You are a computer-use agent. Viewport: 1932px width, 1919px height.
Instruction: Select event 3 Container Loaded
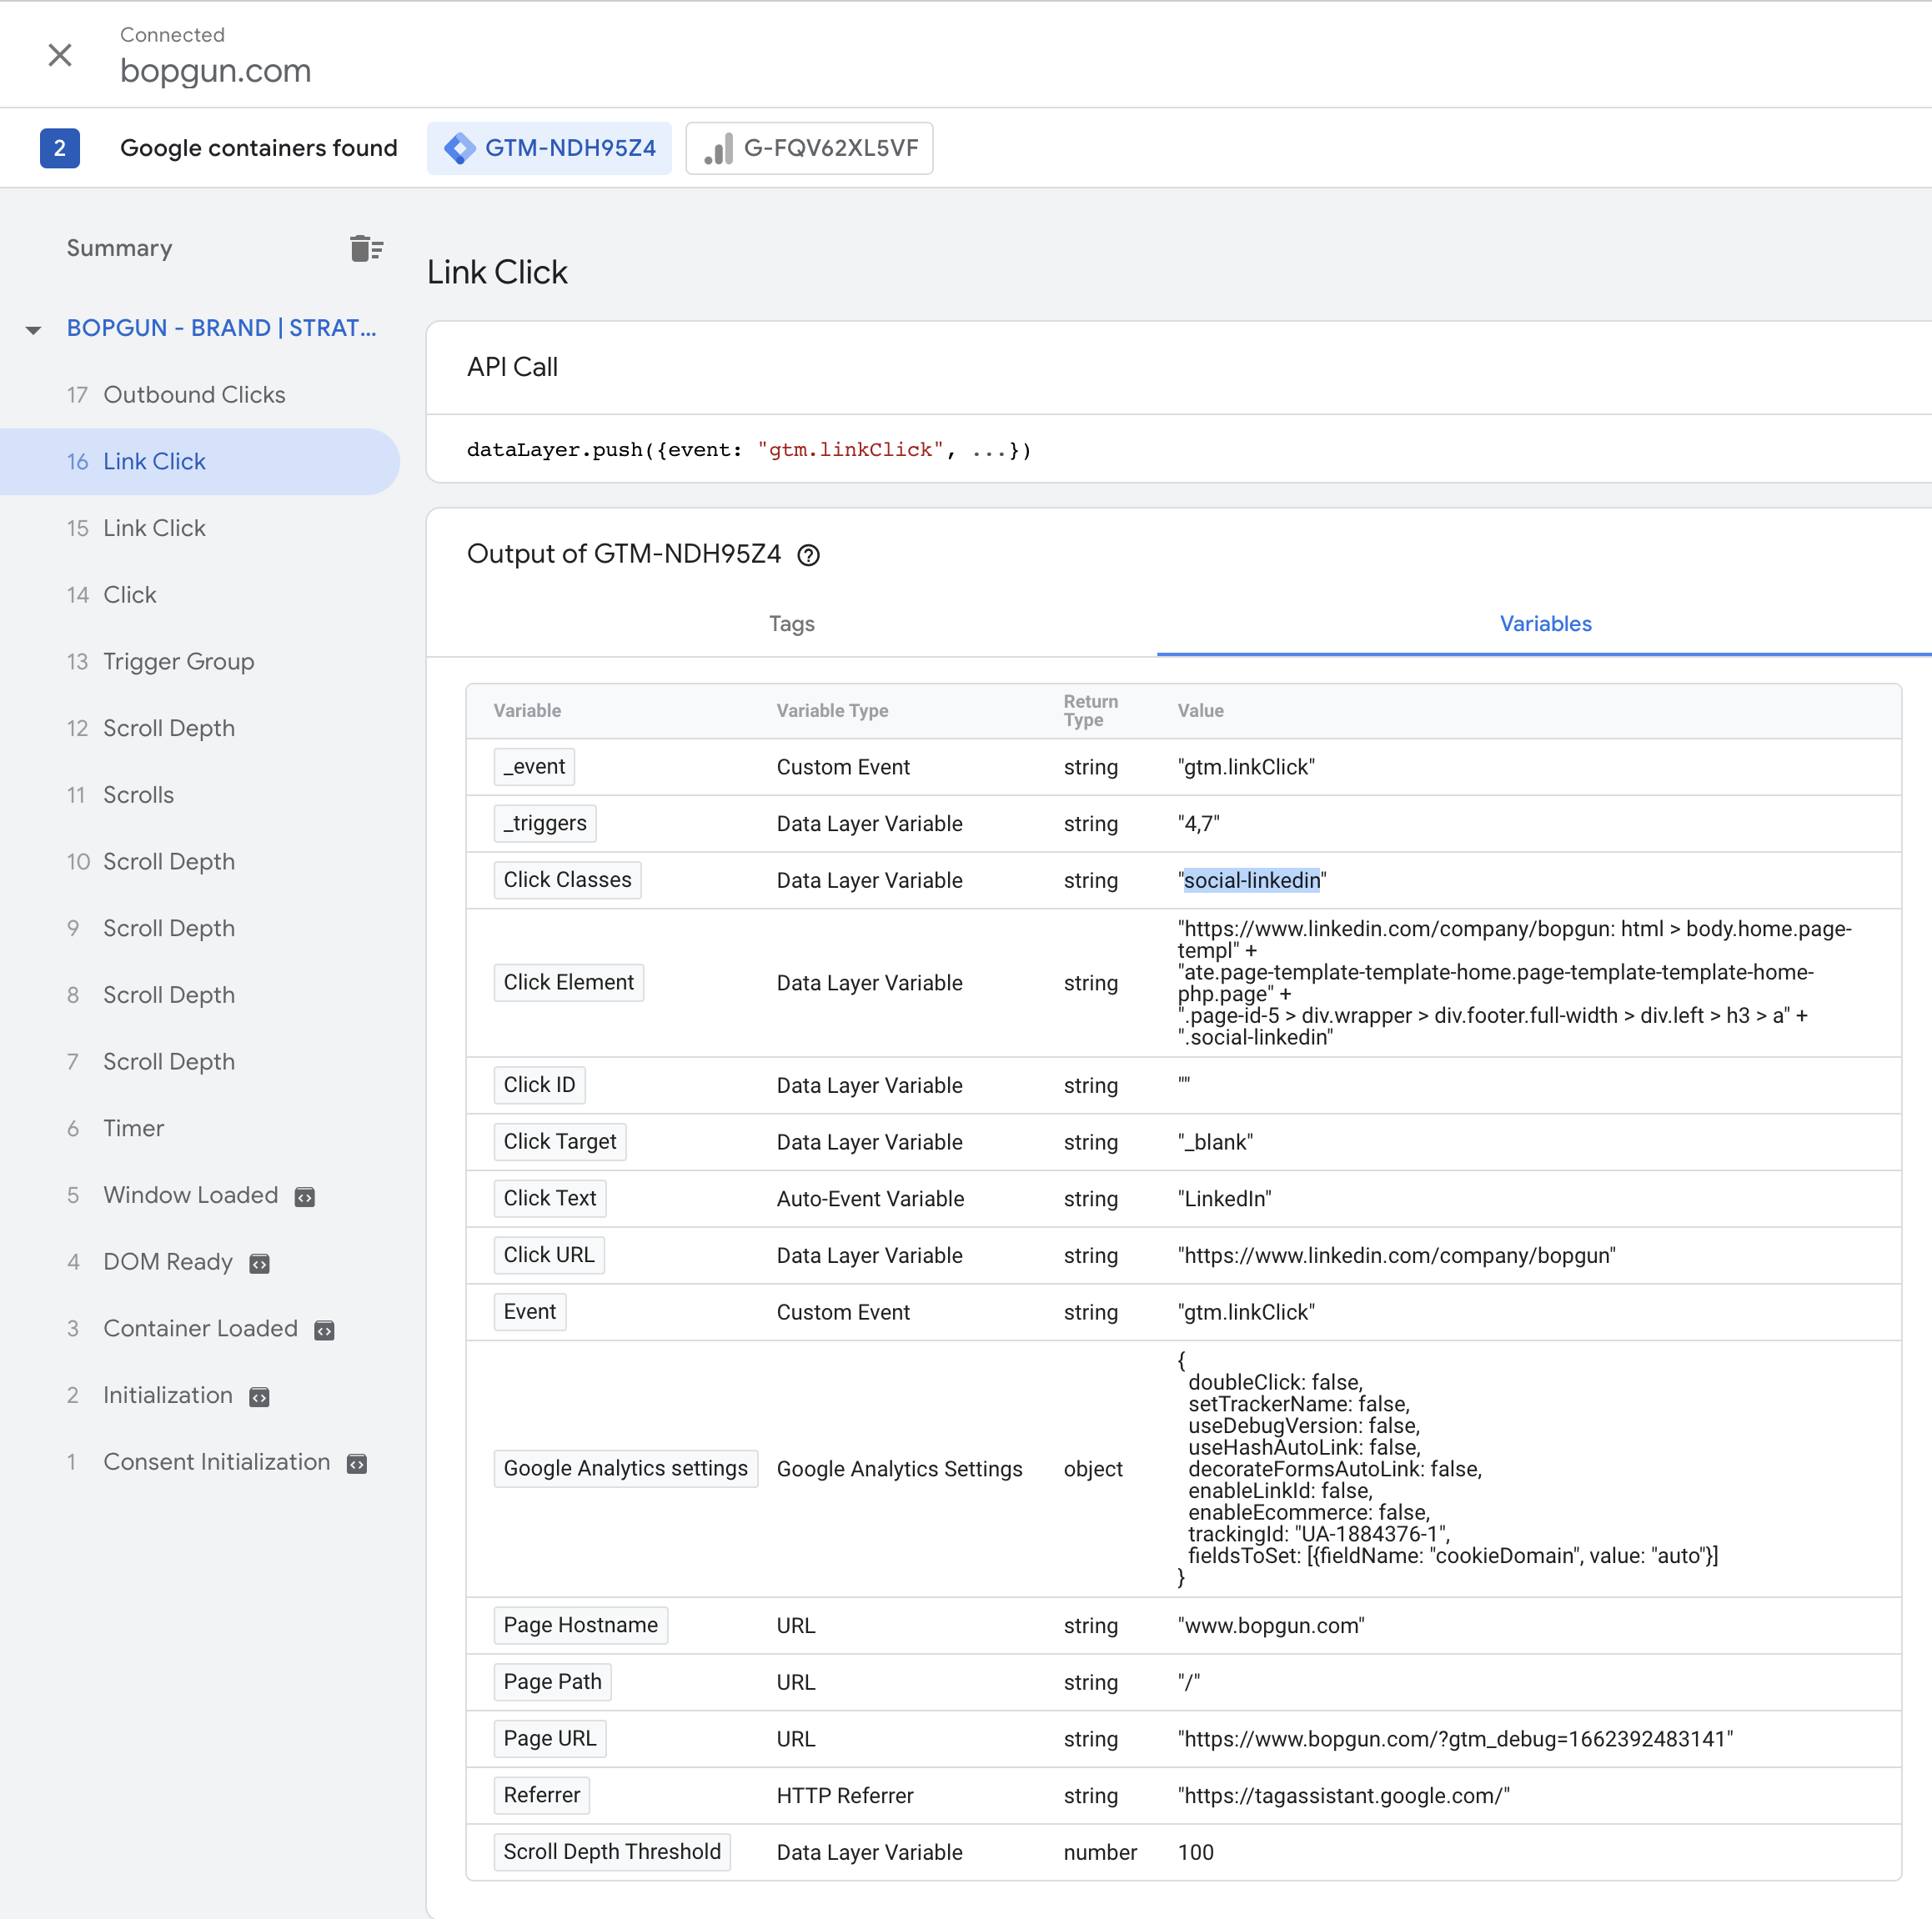click(x=200, y=1328)
